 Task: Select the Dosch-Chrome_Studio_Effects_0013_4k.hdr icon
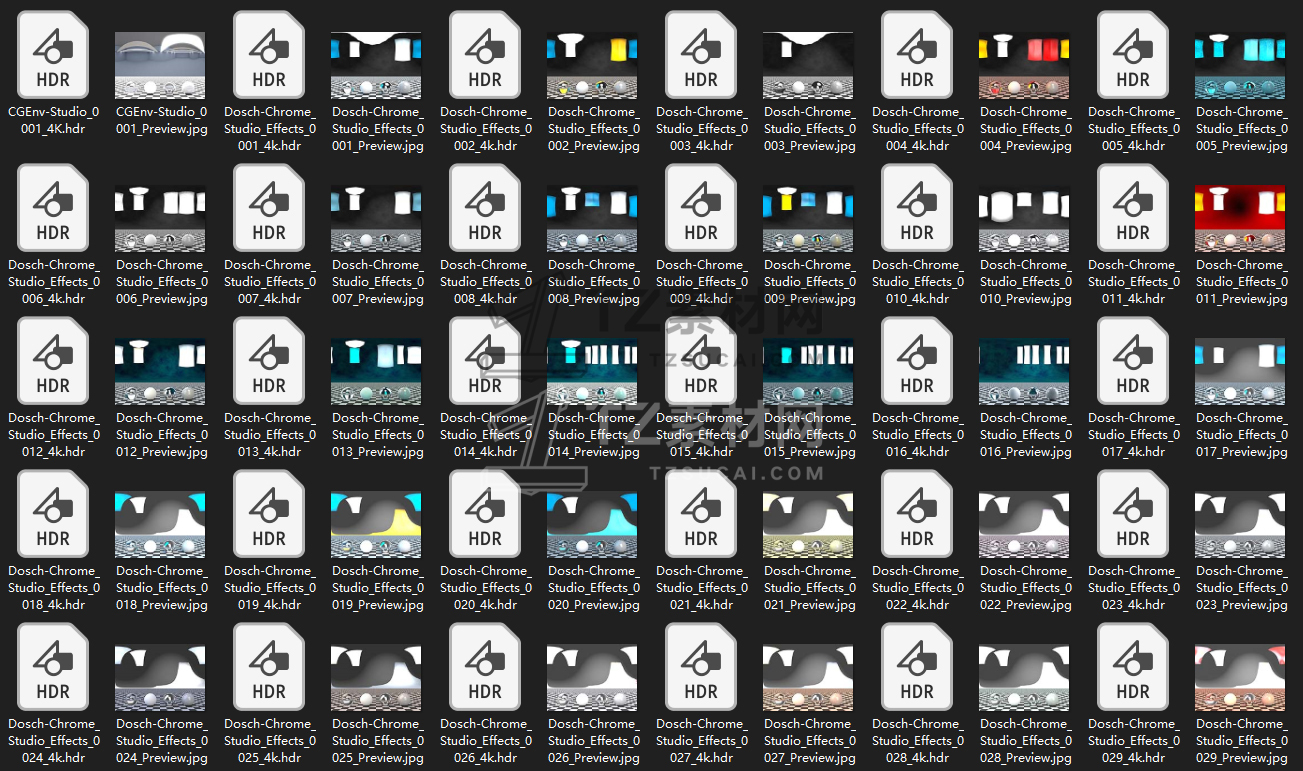point(269,361)
